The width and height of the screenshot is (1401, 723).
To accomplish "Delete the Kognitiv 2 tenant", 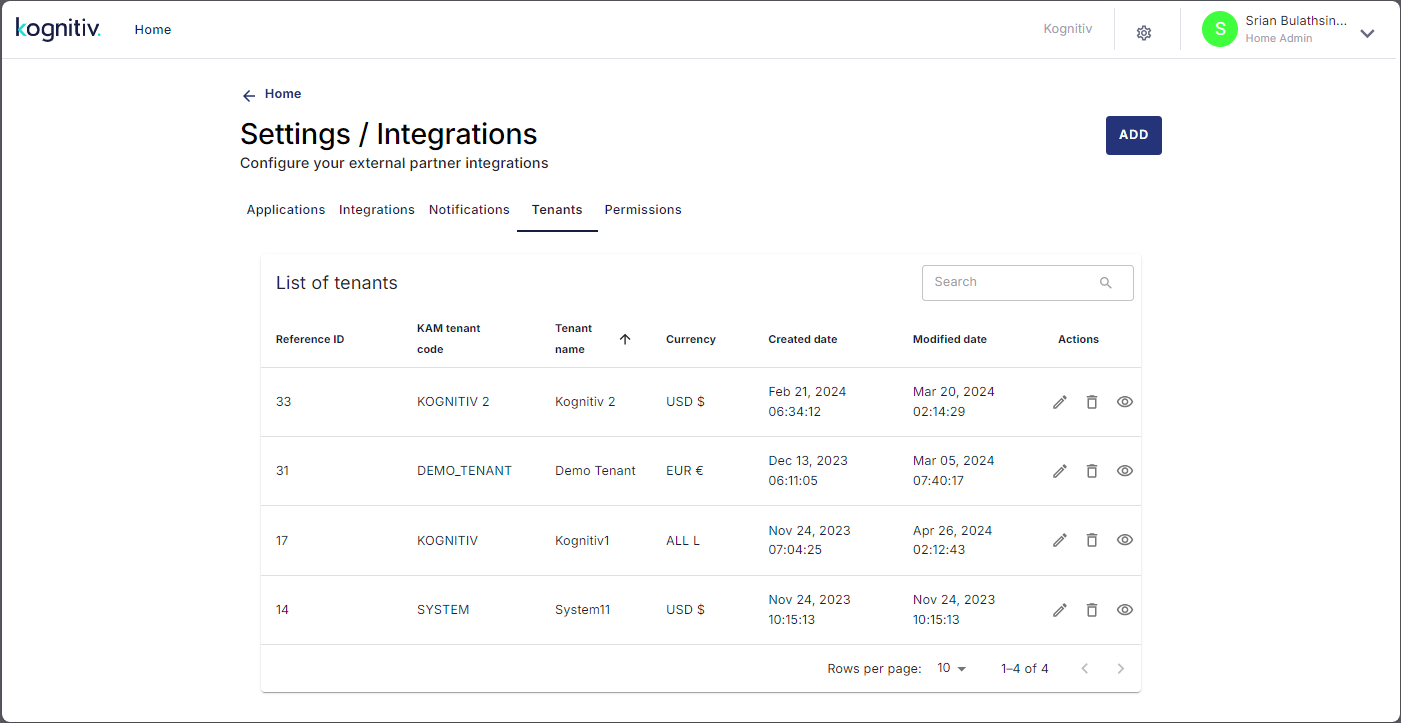I will coord(1092,402).
